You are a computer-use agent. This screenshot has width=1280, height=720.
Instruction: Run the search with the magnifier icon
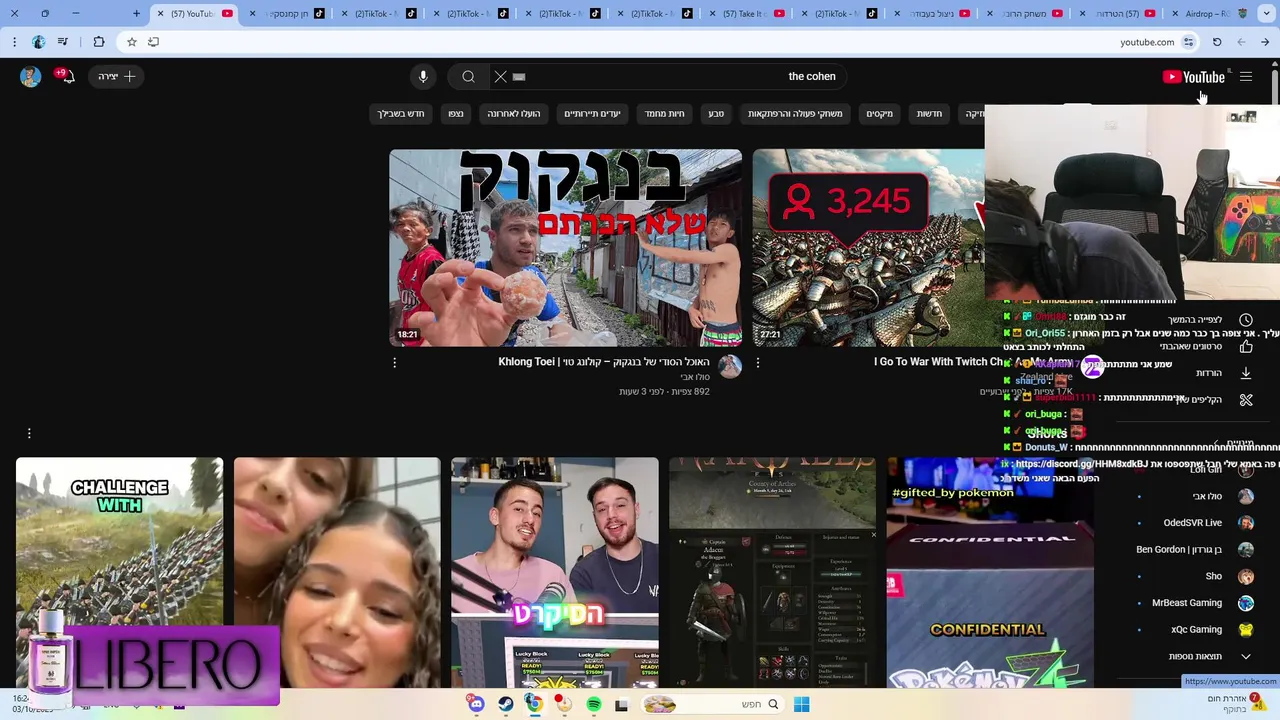(468, 76)
